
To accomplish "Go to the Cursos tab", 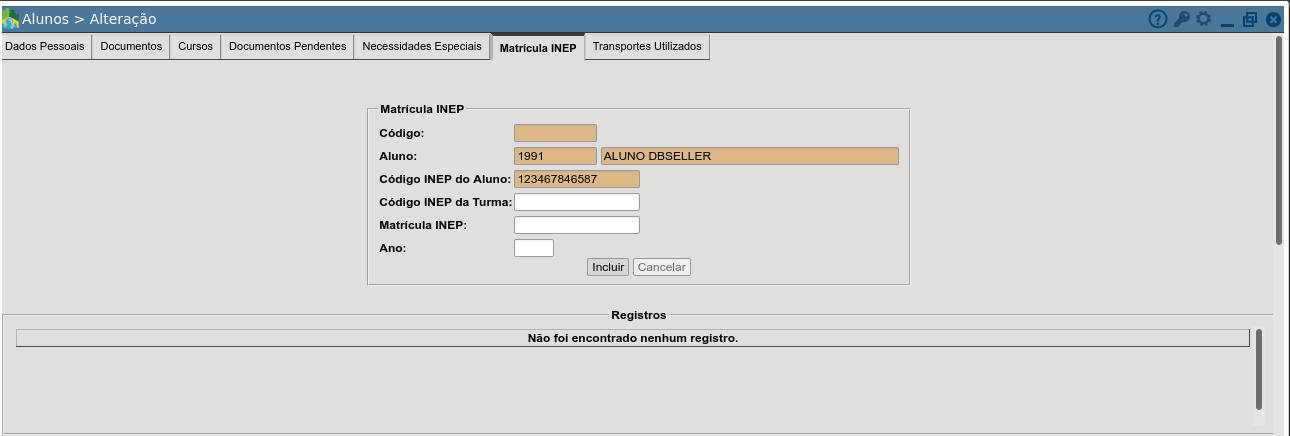I will coord(195,47).
